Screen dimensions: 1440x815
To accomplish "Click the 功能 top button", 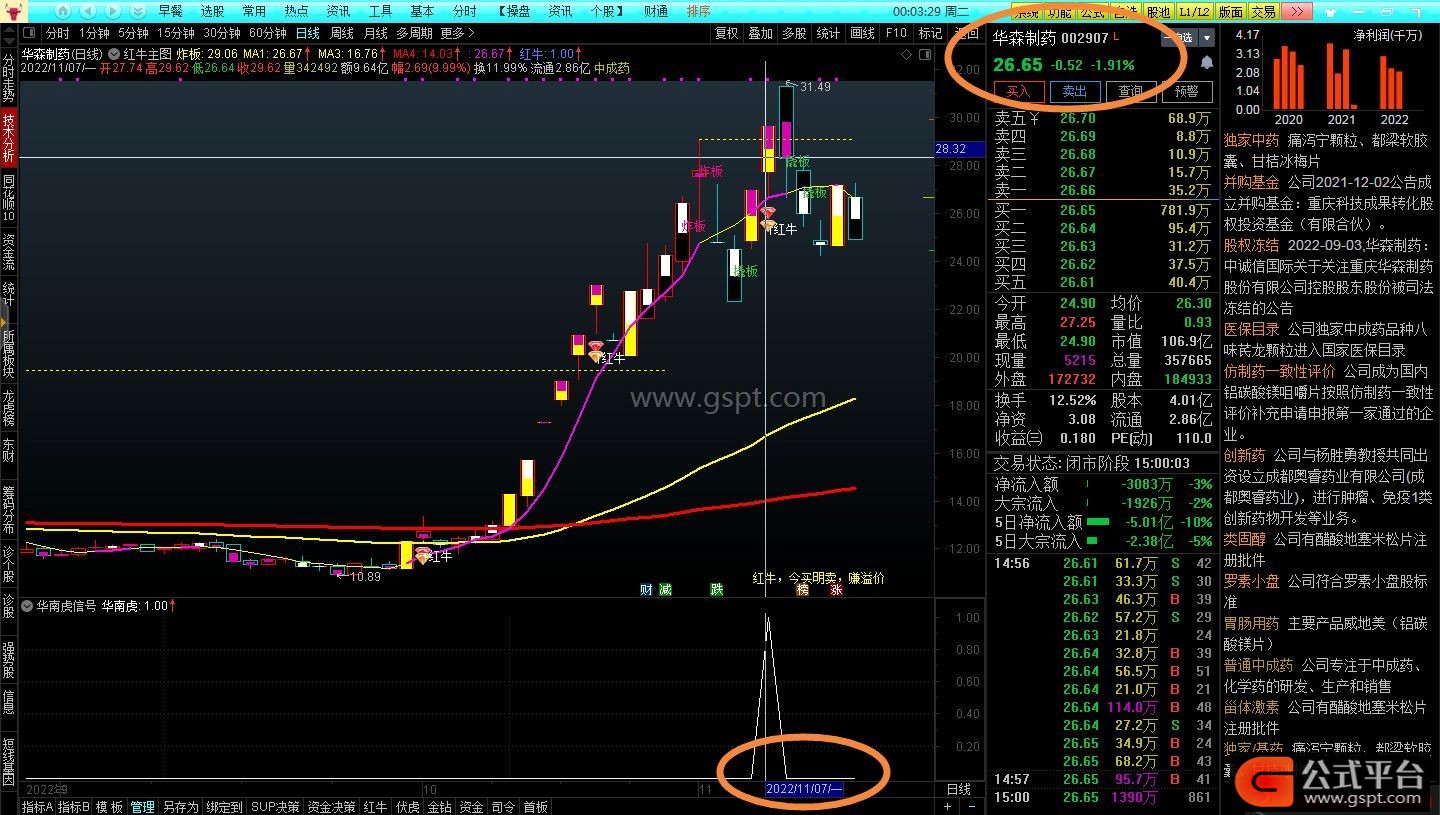I will [x=1060, y=12].
